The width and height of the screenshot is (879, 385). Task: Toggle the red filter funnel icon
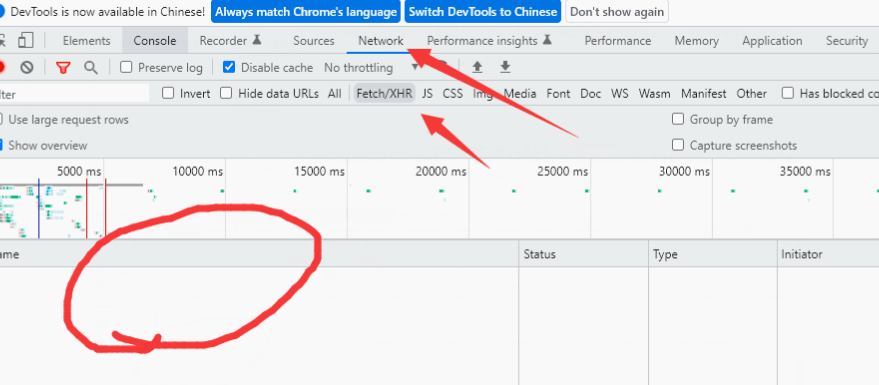click(63, 68)
